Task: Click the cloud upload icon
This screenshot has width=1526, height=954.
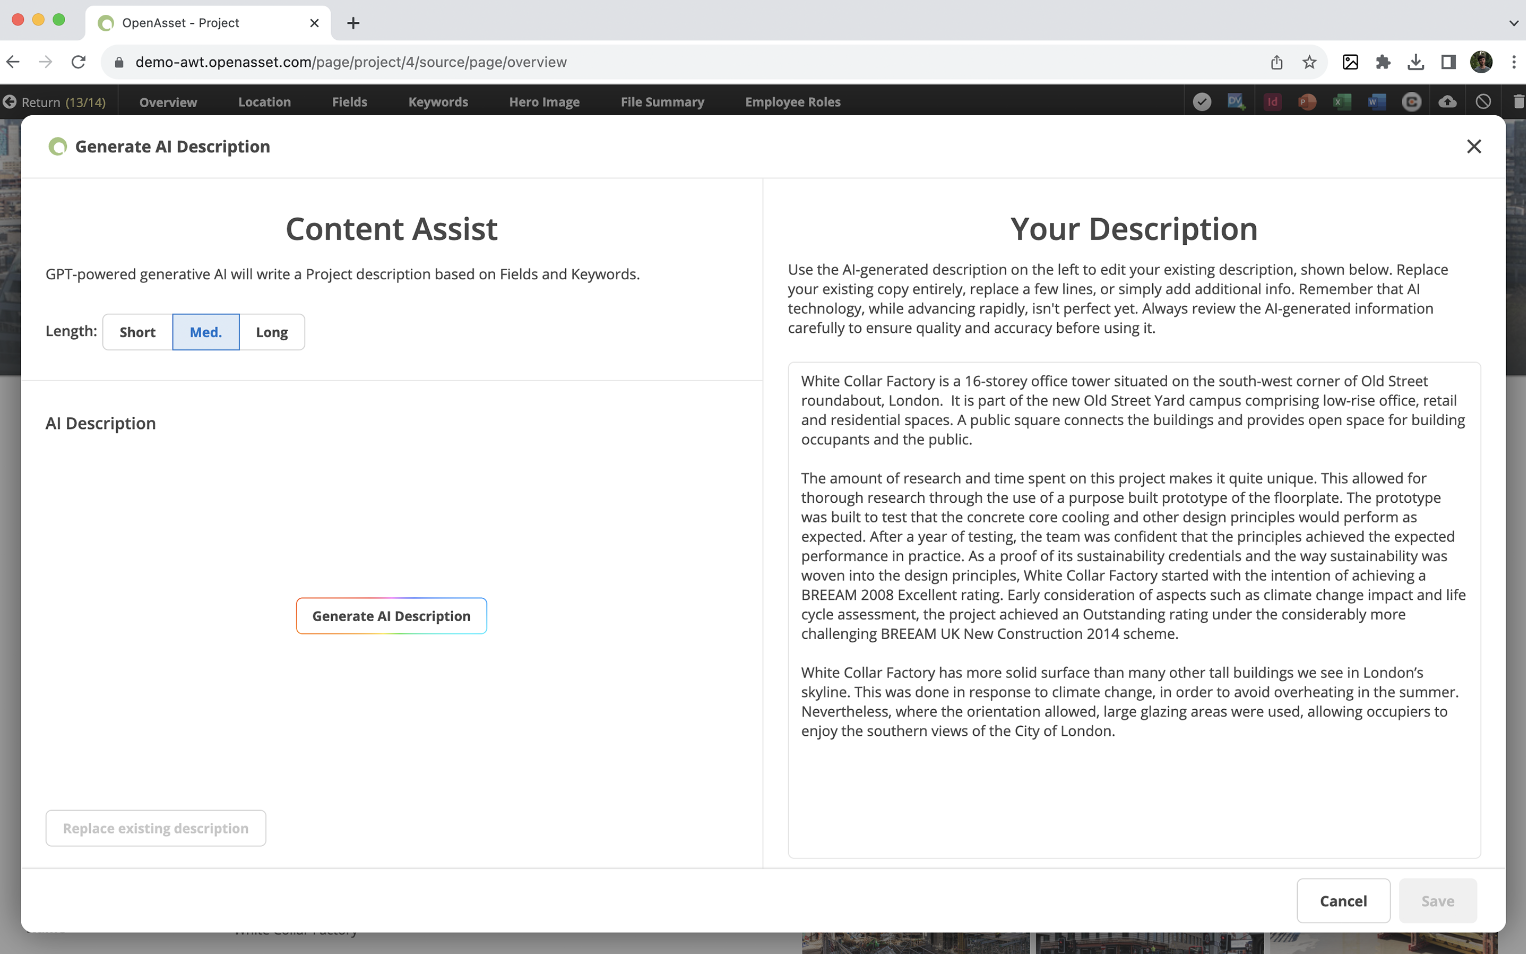Action: [x=1447, y=101]
